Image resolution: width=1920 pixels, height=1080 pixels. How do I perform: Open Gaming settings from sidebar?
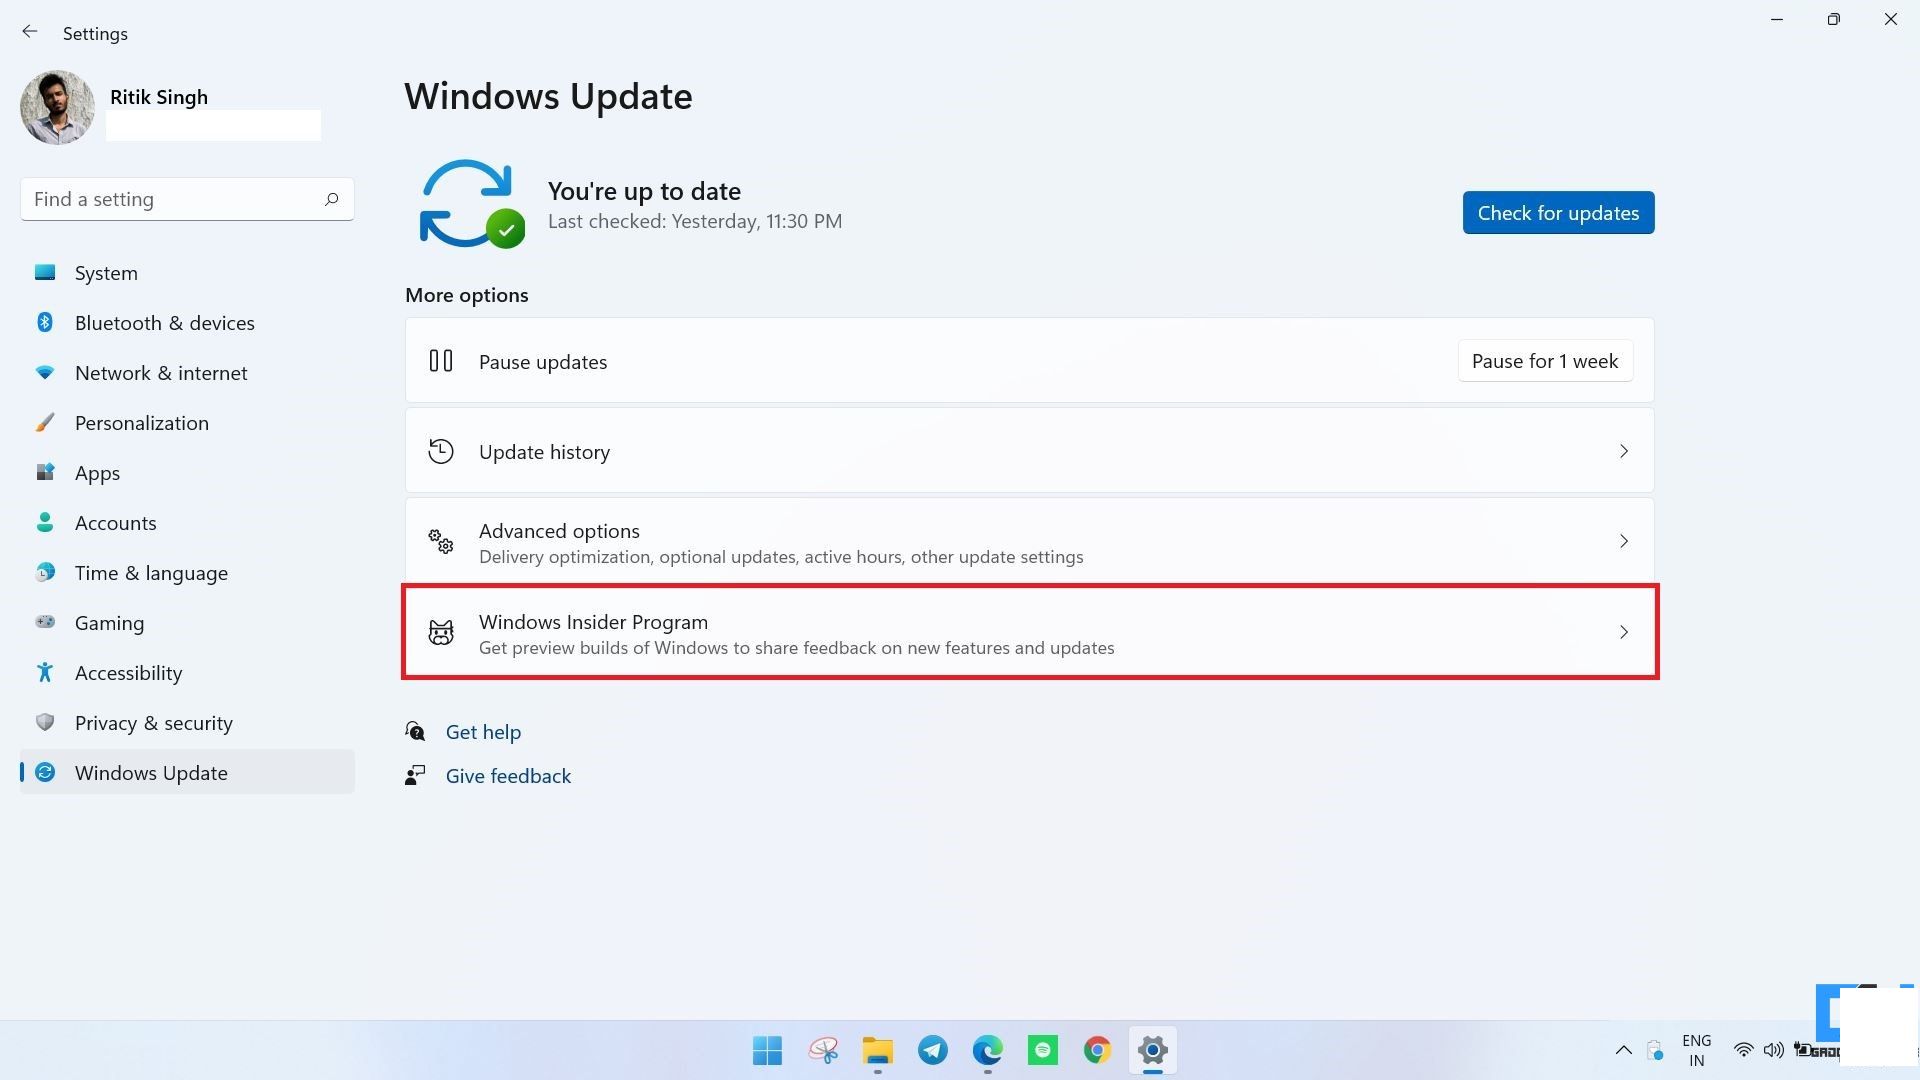click(x=111, y=621)
